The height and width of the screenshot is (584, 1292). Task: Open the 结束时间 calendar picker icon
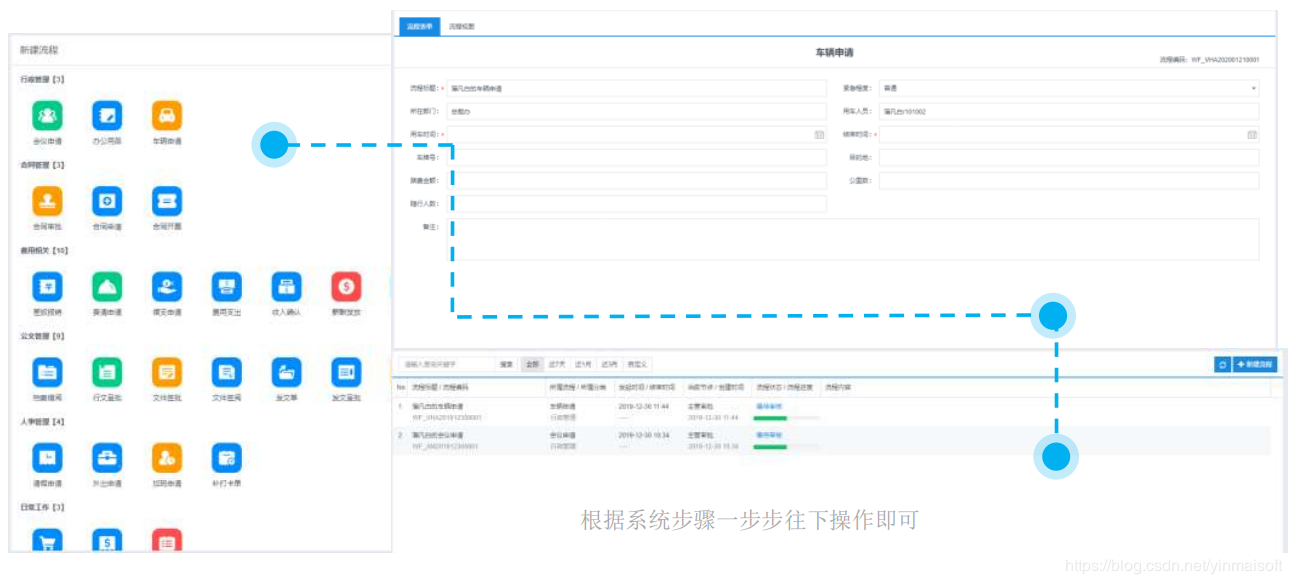point(1251,134)
